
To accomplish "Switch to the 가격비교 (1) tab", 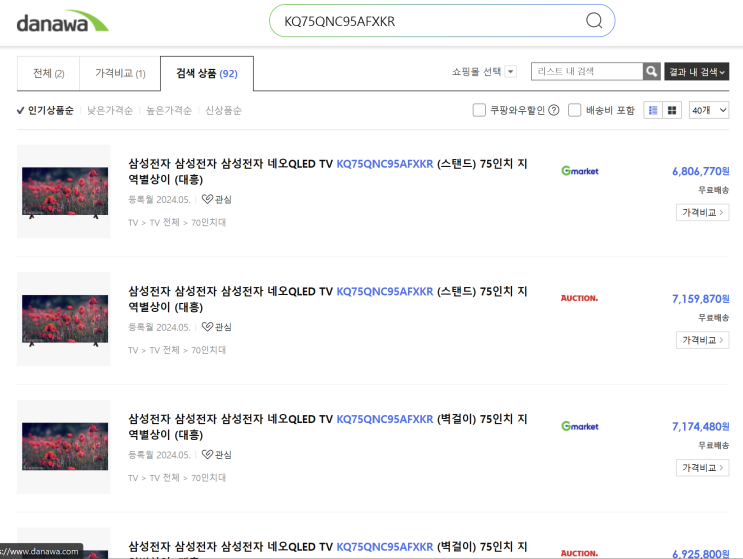I will (x=120, y=73).
